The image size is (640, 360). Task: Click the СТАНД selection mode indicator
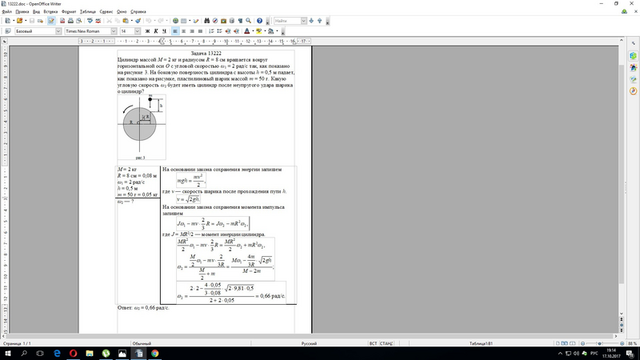click(386, 344)
